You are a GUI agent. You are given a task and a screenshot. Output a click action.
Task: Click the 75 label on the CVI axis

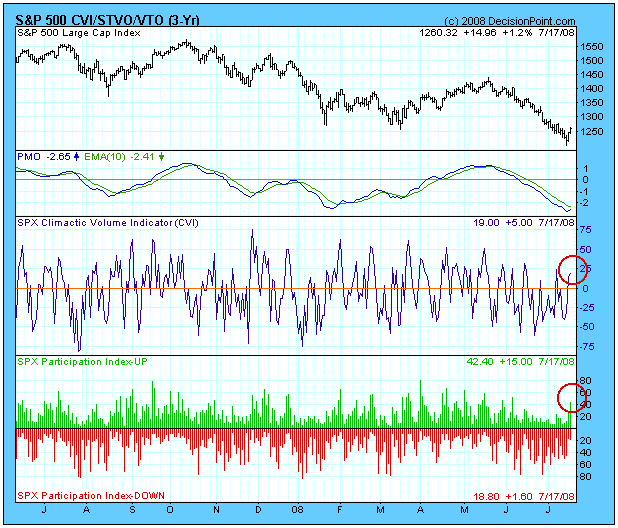coord(586,230)
